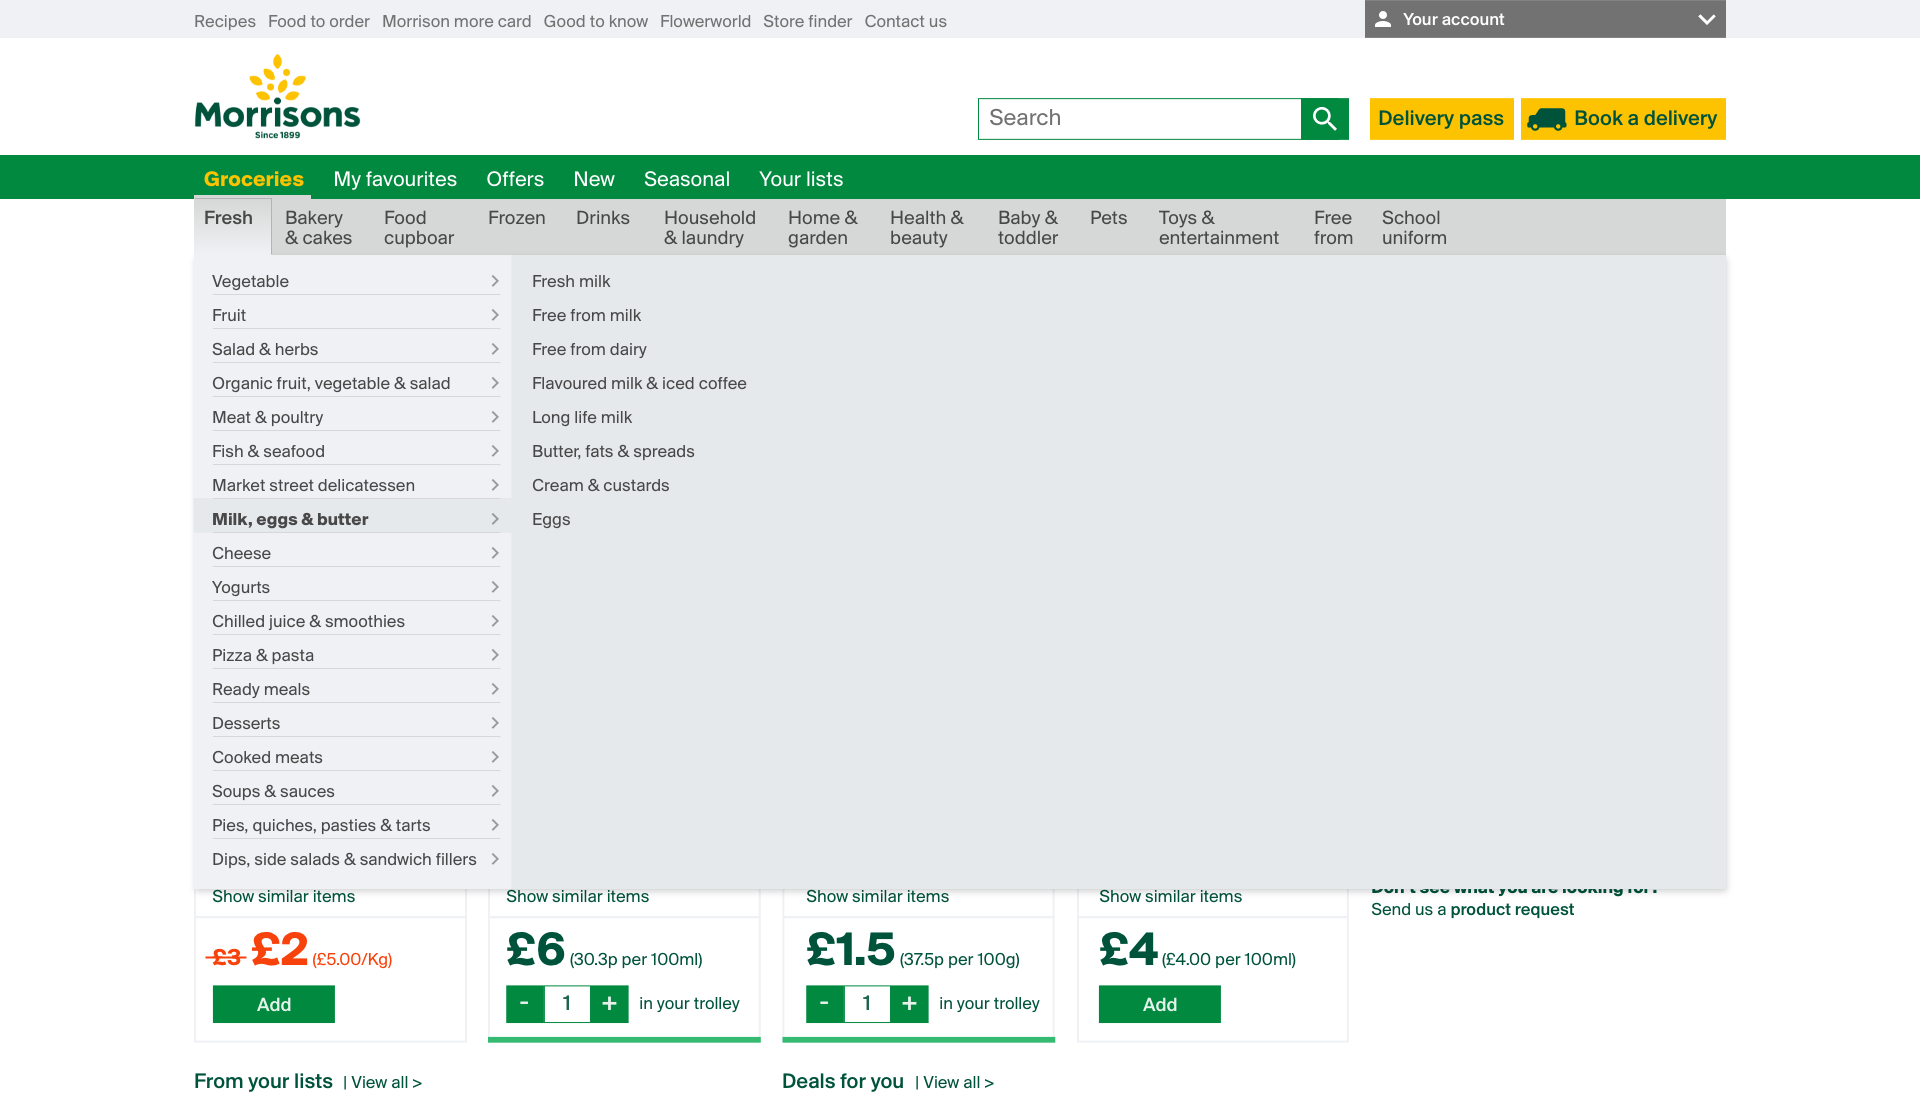Click product request link
Screen dimensions: 1920x1100
[x=1512, y=909]
